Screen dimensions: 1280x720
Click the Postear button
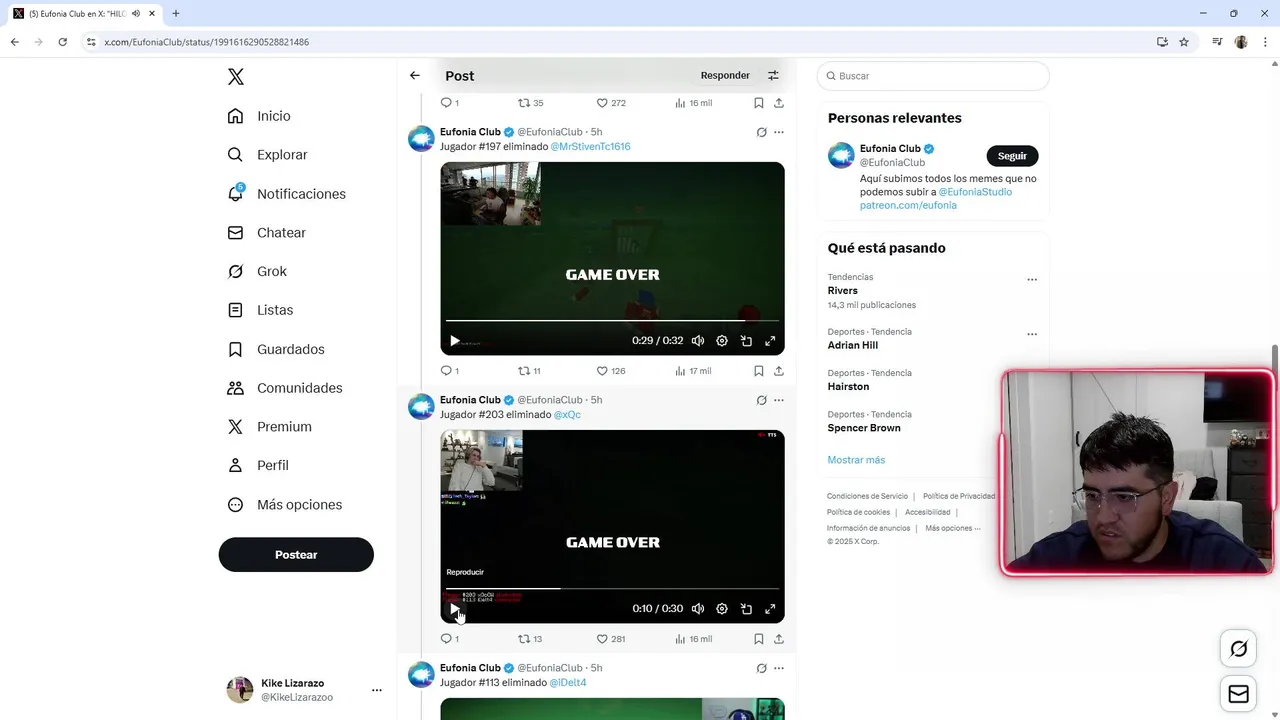coord(296,555)
